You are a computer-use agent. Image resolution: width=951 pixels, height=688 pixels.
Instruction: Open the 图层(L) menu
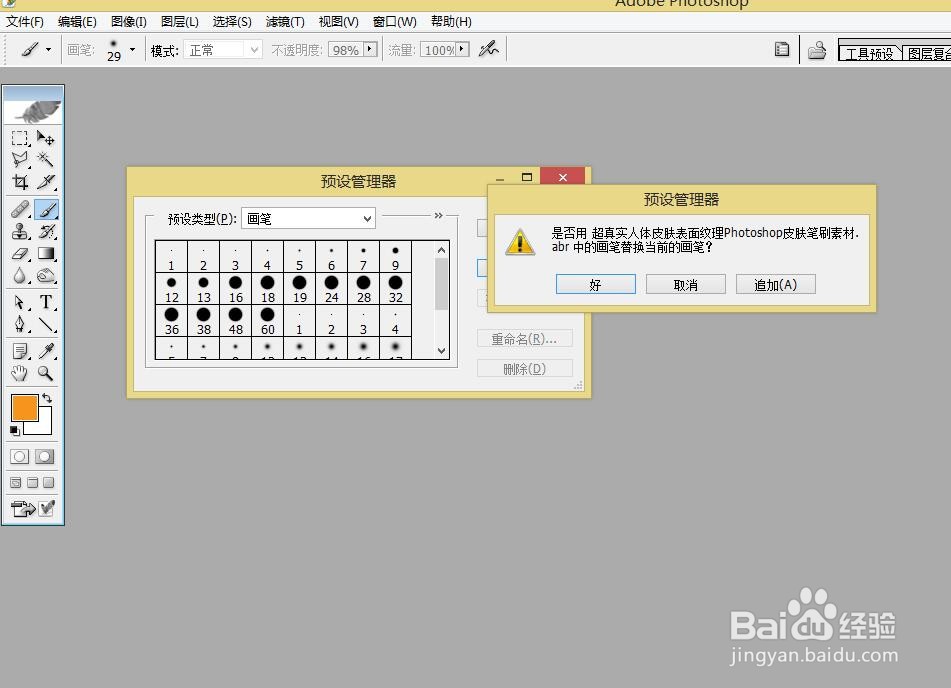(x=180, y=22)
